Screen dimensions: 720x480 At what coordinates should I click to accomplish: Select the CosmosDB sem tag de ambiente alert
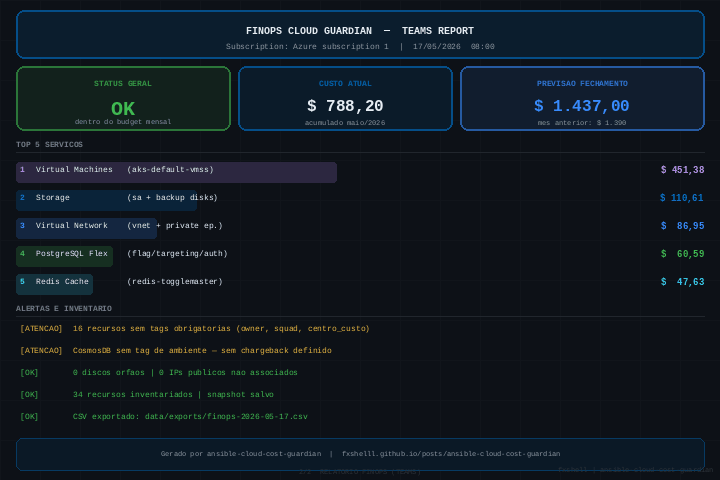click(202, 350)
